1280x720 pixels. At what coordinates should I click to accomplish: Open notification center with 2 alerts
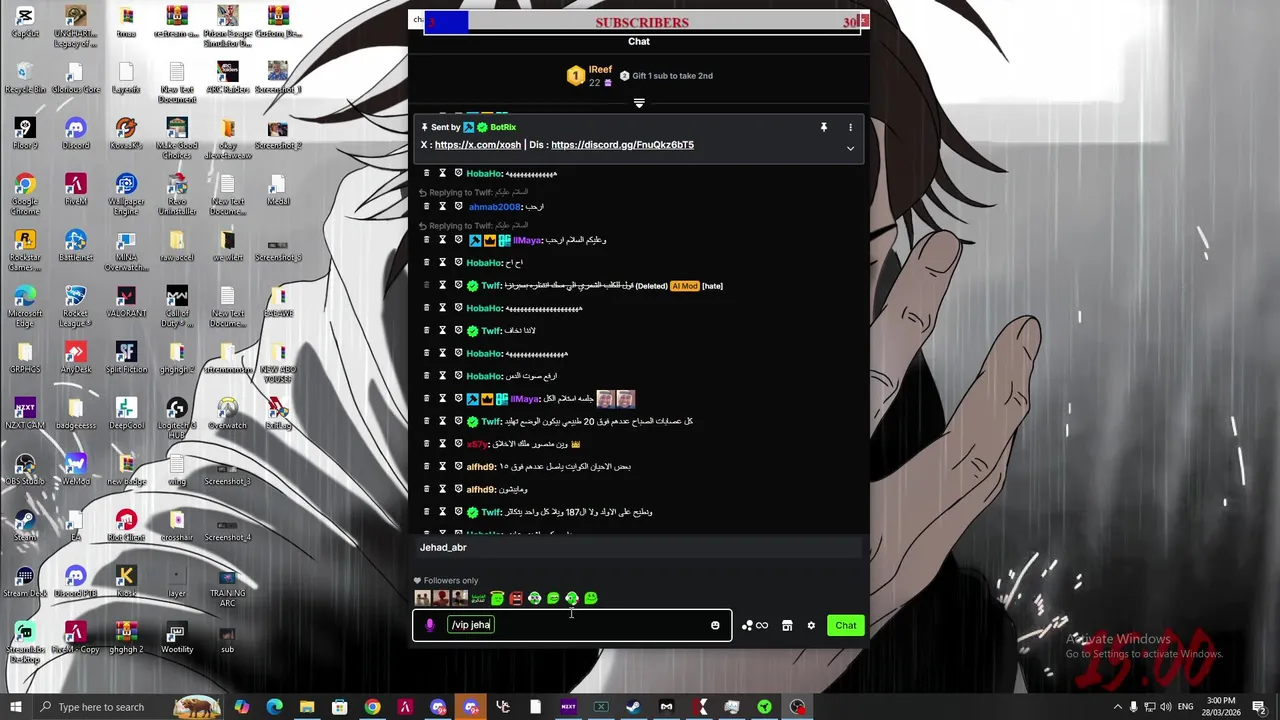click(x=1260, y=707)
